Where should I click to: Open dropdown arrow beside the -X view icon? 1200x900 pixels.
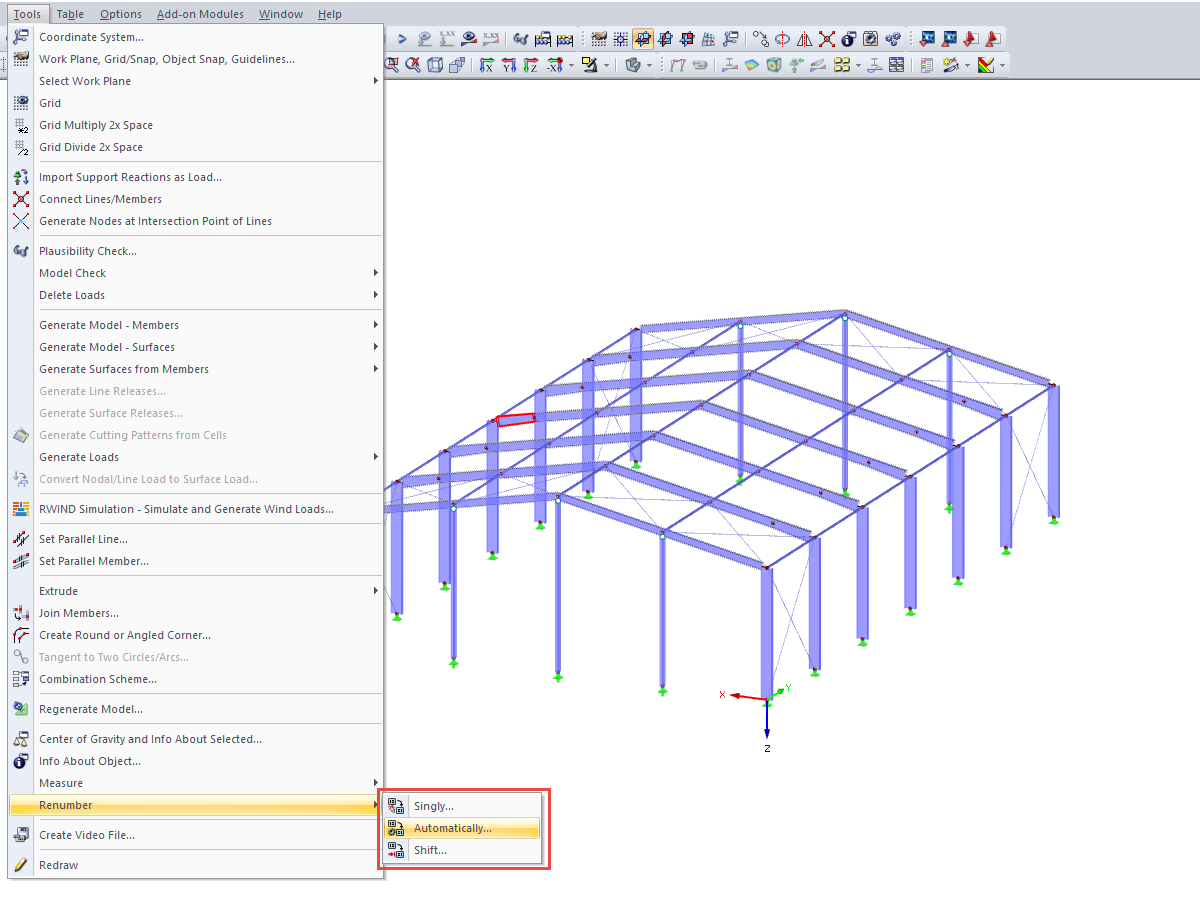pyautogui.click(x=571, y=65)
